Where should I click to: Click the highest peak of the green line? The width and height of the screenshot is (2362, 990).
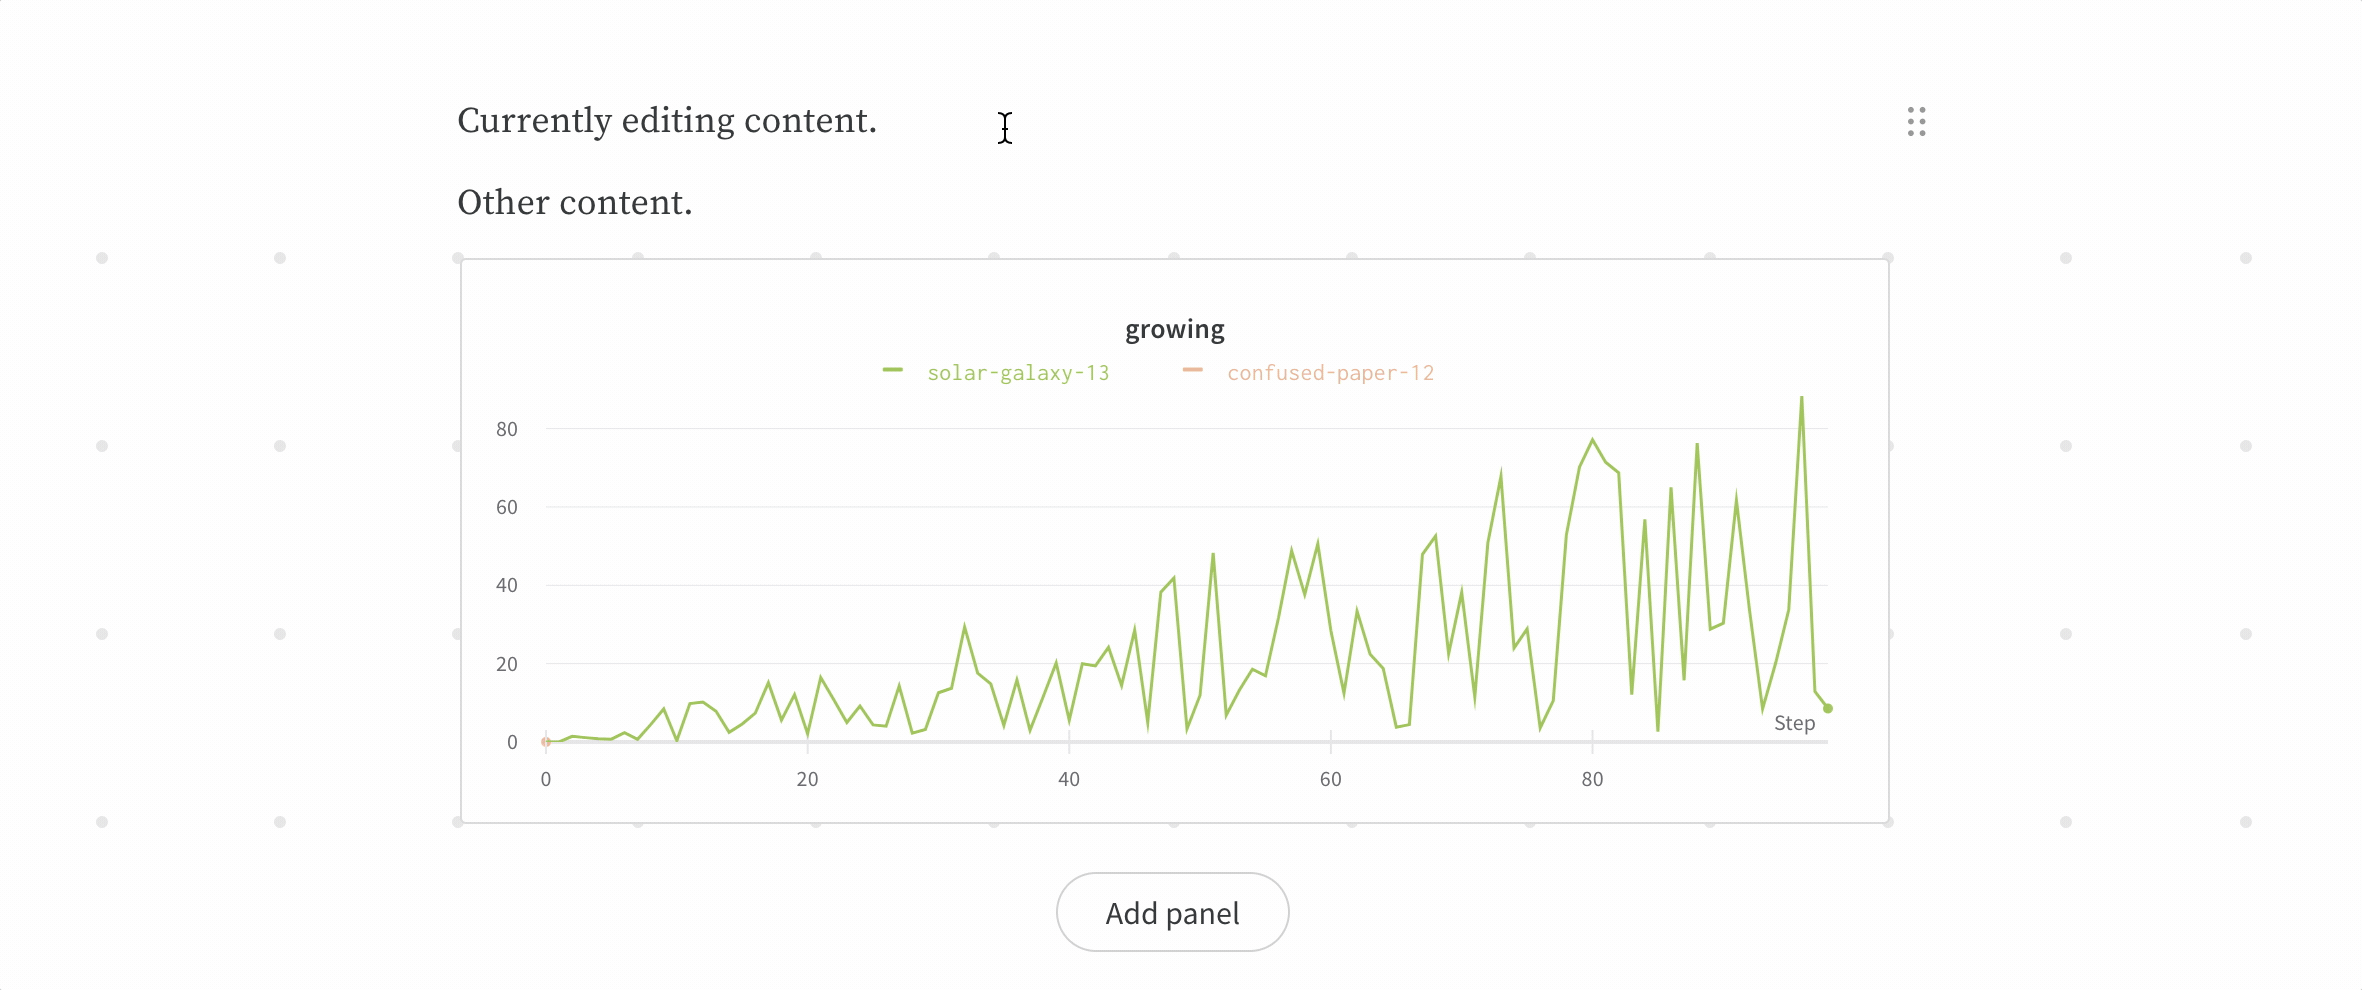(1802, 398)
